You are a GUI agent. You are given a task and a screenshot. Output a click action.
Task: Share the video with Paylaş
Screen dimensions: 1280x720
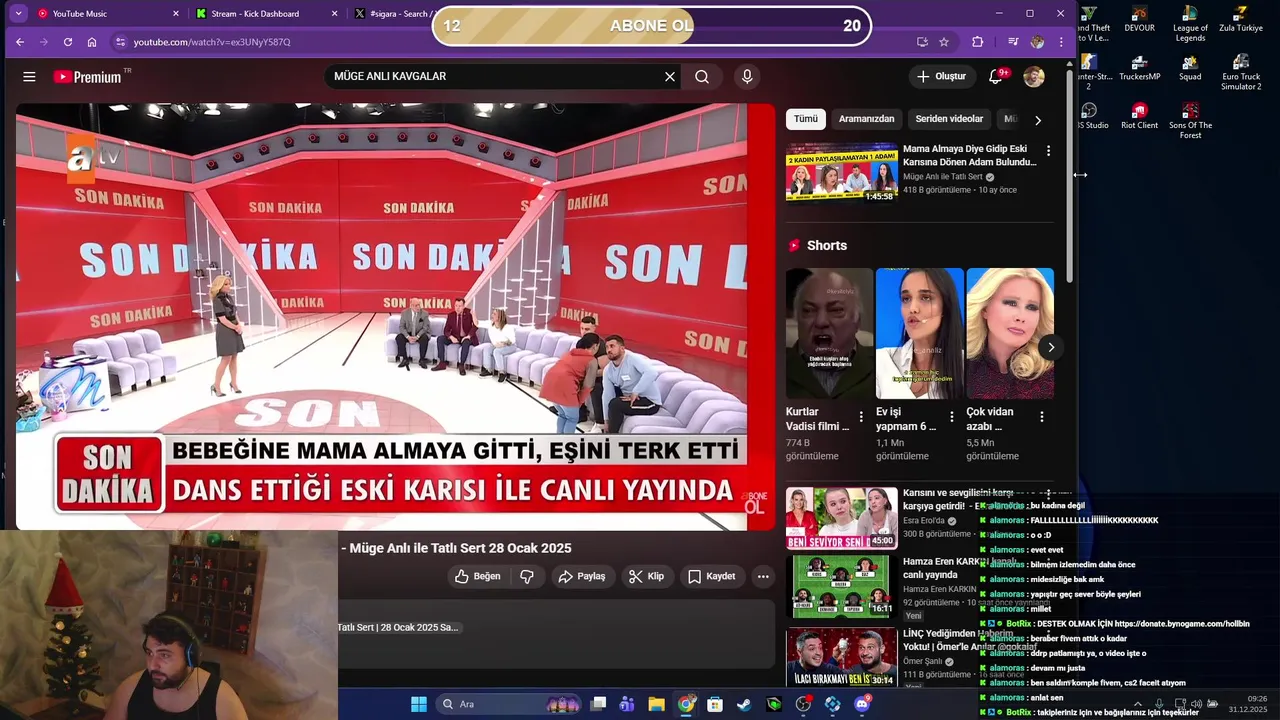click(x=581, y=576)
